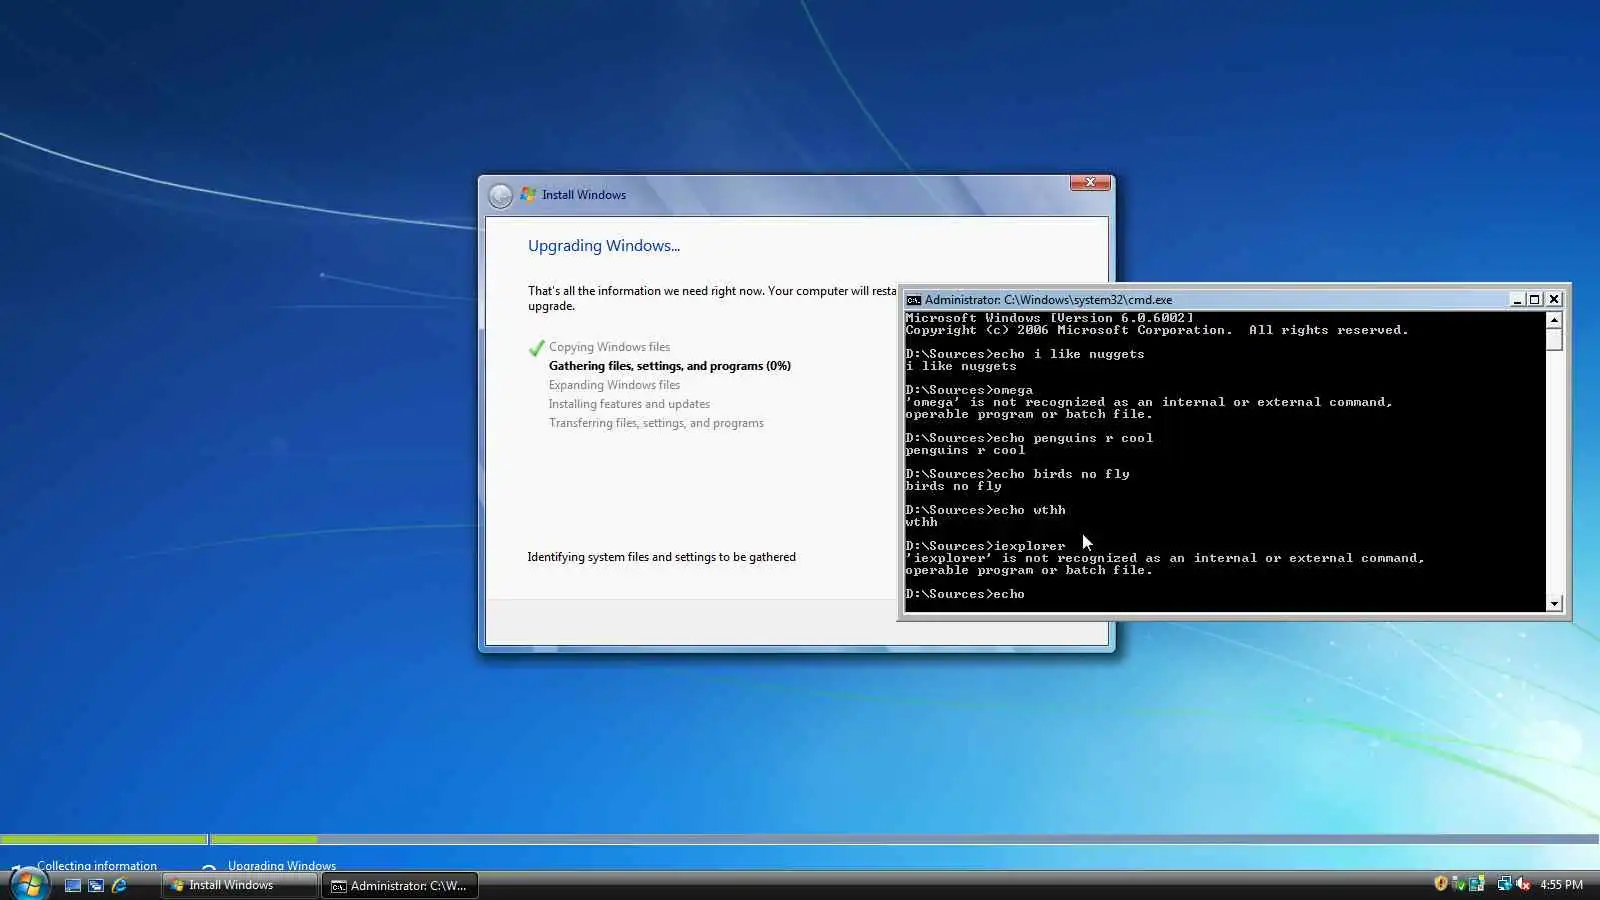1600x900 pixels.
Task: Click the 4:55 PM taskbar clock
Action: (1562, 885)
